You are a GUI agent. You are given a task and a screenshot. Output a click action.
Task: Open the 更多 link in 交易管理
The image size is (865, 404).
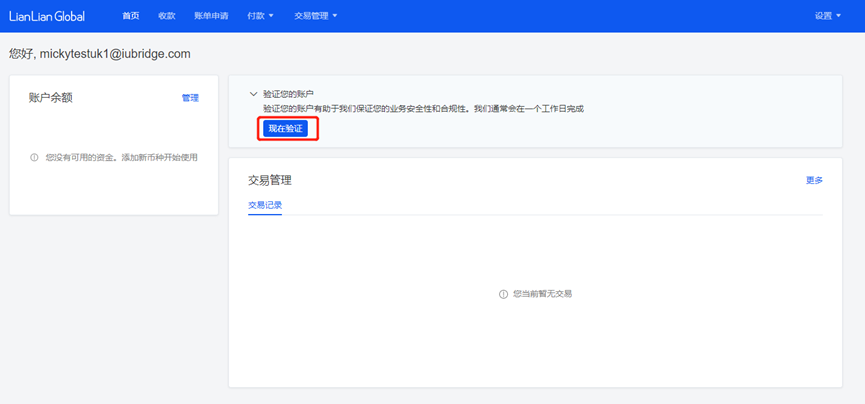coord(814,180)
